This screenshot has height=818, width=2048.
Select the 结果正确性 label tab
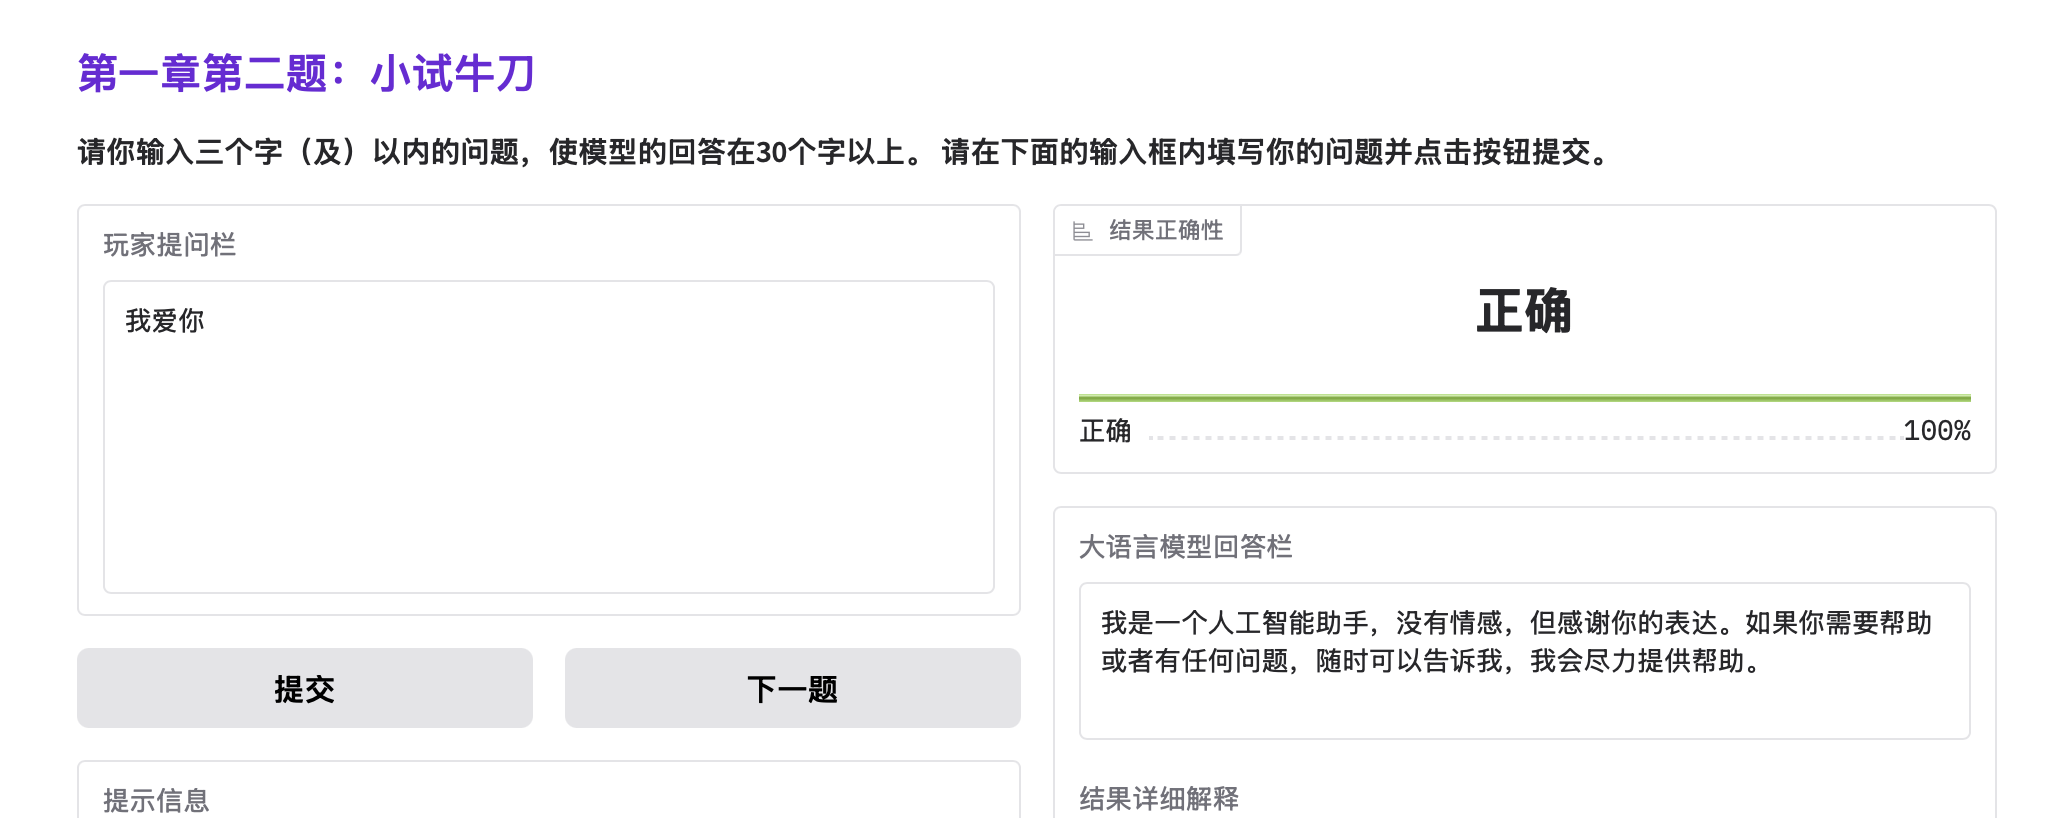(x=1166, y=231)
